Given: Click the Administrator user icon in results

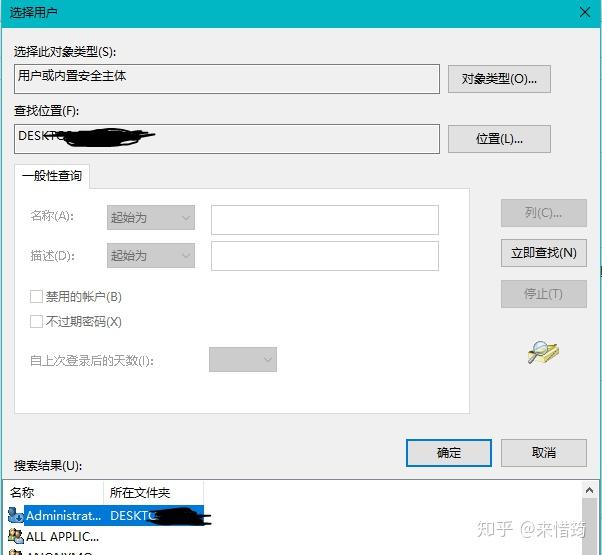Looking at the screenshot, I should click(16, 516).
